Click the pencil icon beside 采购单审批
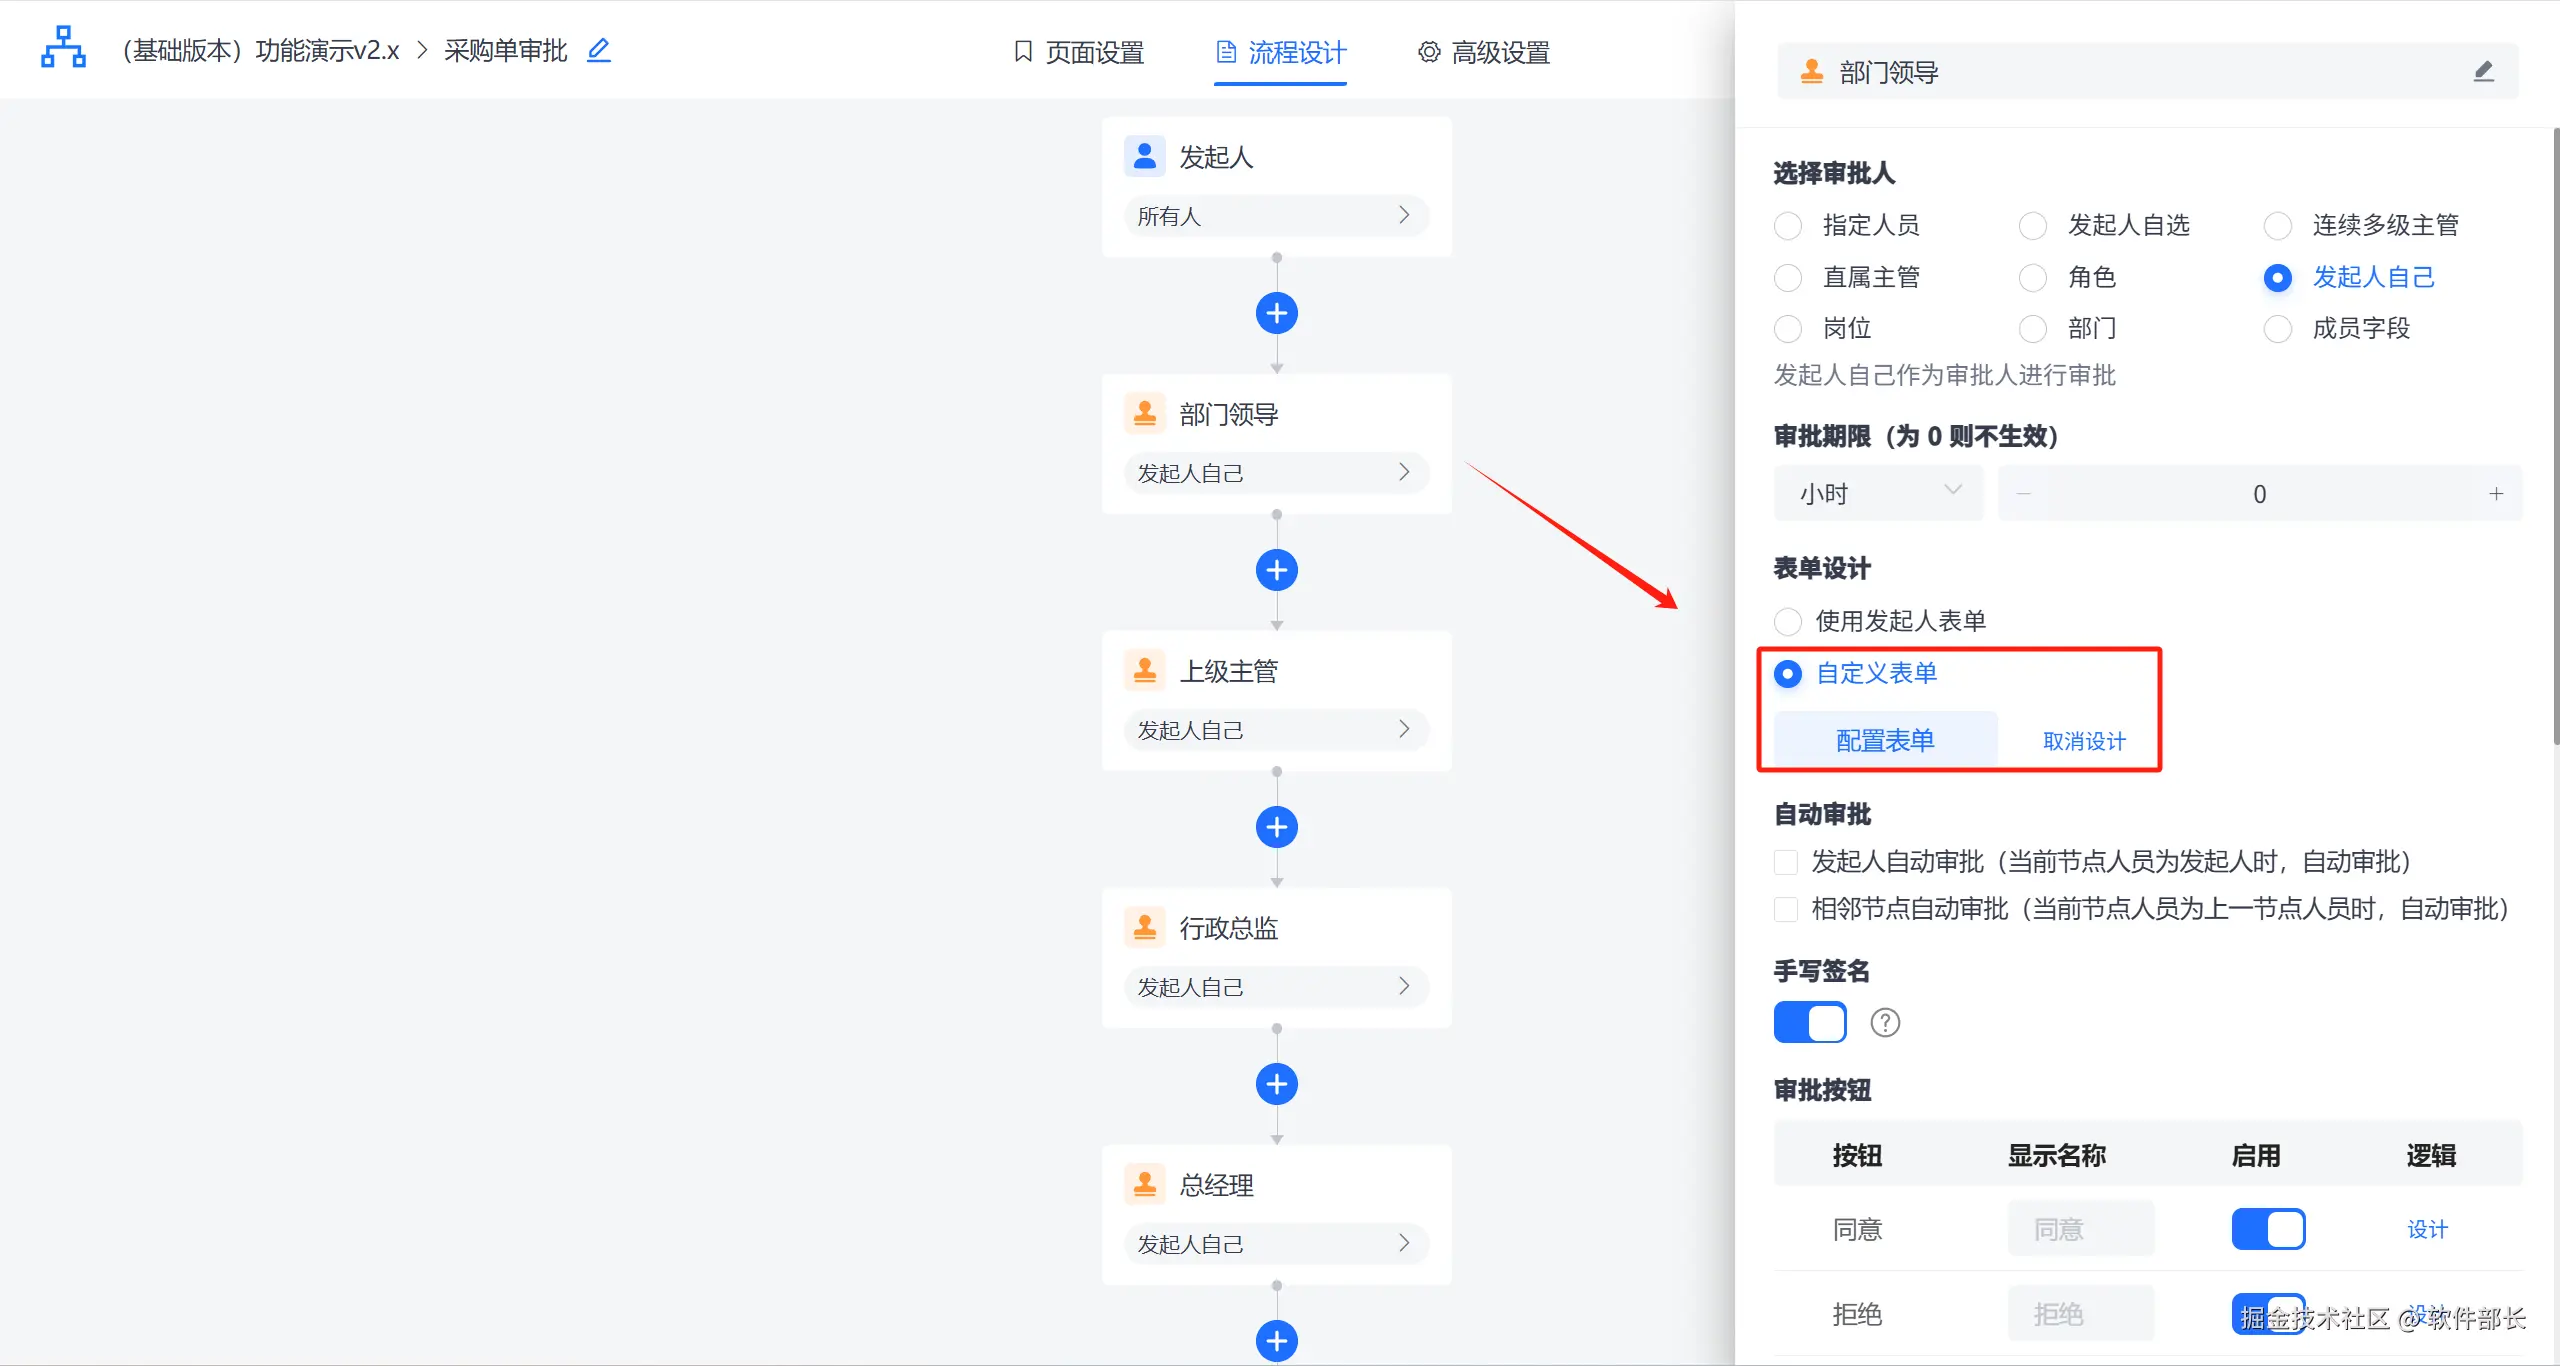This screenshot has width=2560, height=1366. click(598, 50)
